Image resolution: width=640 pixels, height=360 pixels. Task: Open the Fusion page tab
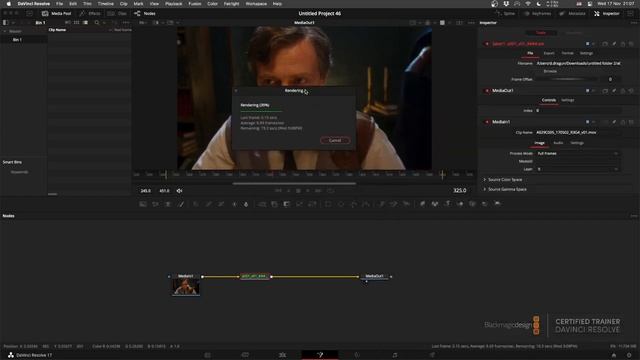coord(320,355)
